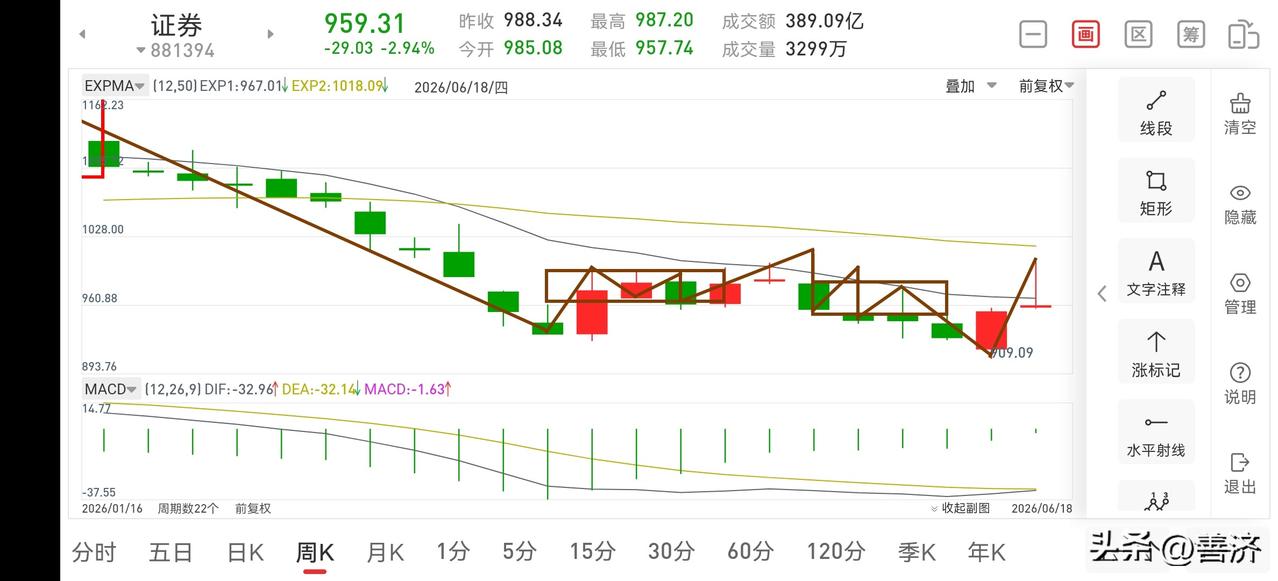Switch to 15分 fifteen-minute tab
The height and width of the screenshot is (581, 1278).
pyautogui.click(x=592, y=552)
